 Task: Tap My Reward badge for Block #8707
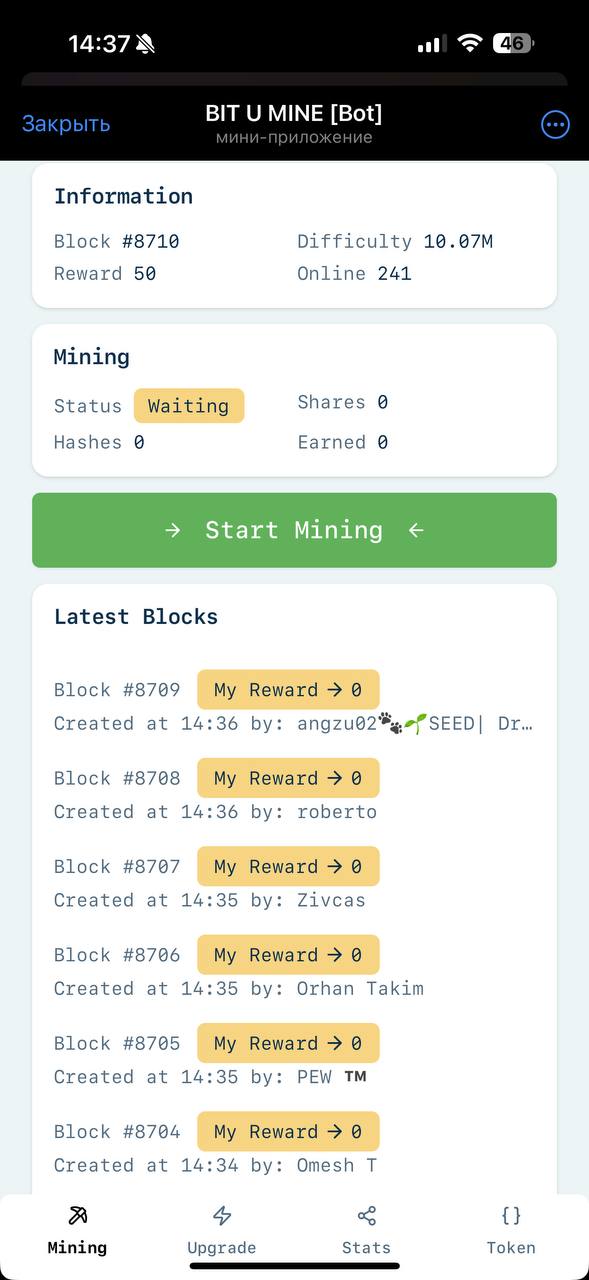288,867
